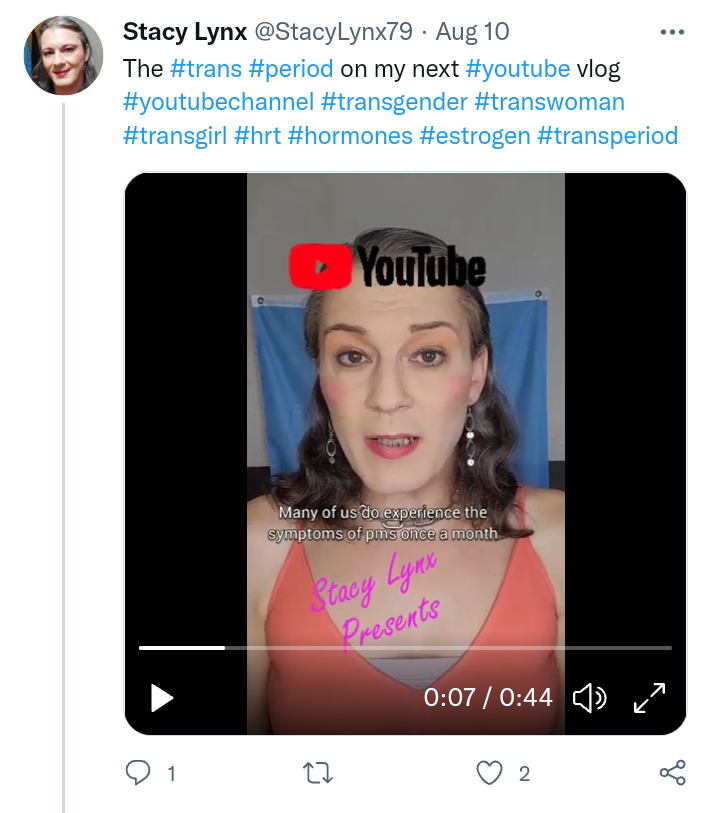This screenshot has height=813, width=715.
Task: Retweet this post using the retweet icon
Action: point(318,773)
